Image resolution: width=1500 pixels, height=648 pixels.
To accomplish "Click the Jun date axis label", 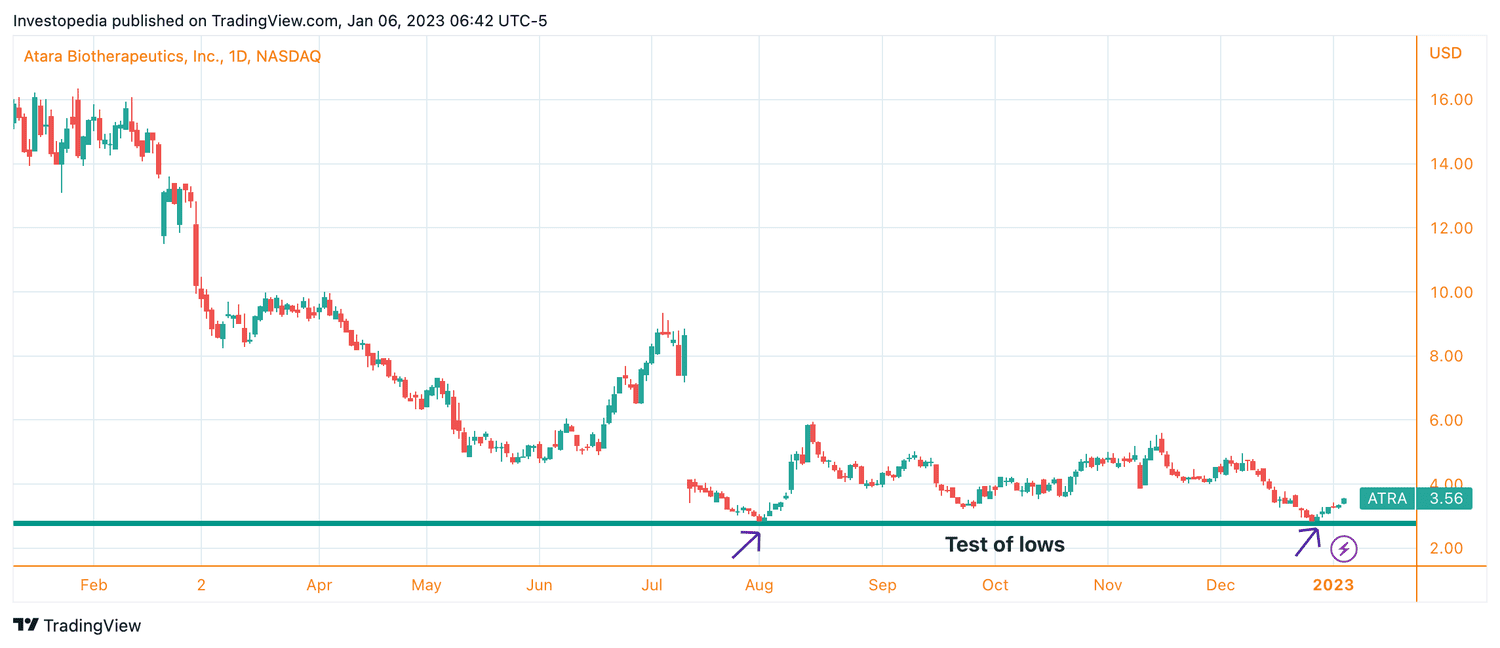I will [x=539, y=585].
